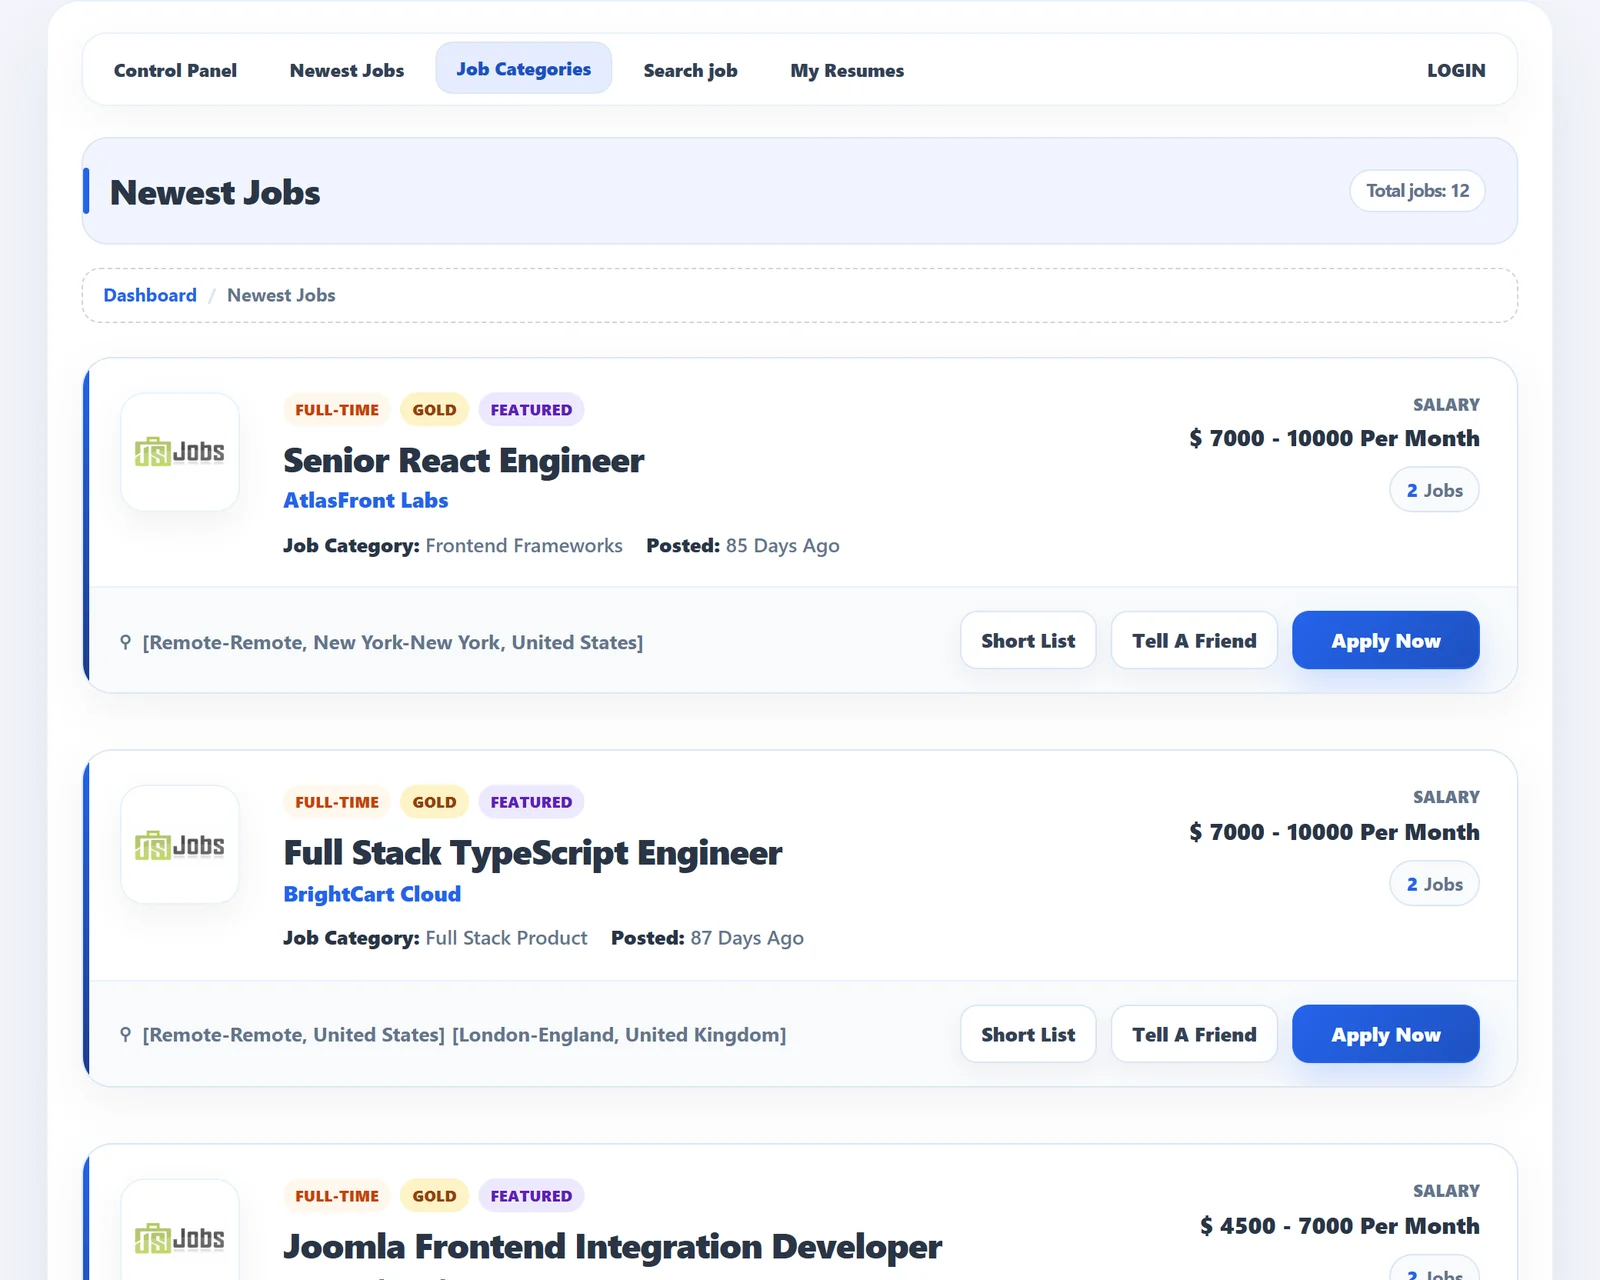This screenshot has width=1600, height=1280.
Task: Go to Newest Jobs in the navigation bar
Action: click(x=347, y=70)
